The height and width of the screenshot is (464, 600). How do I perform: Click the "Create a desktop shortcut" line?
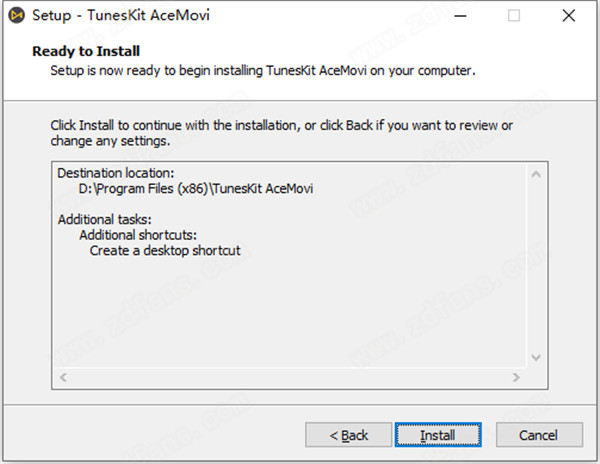tap(165, 250)
